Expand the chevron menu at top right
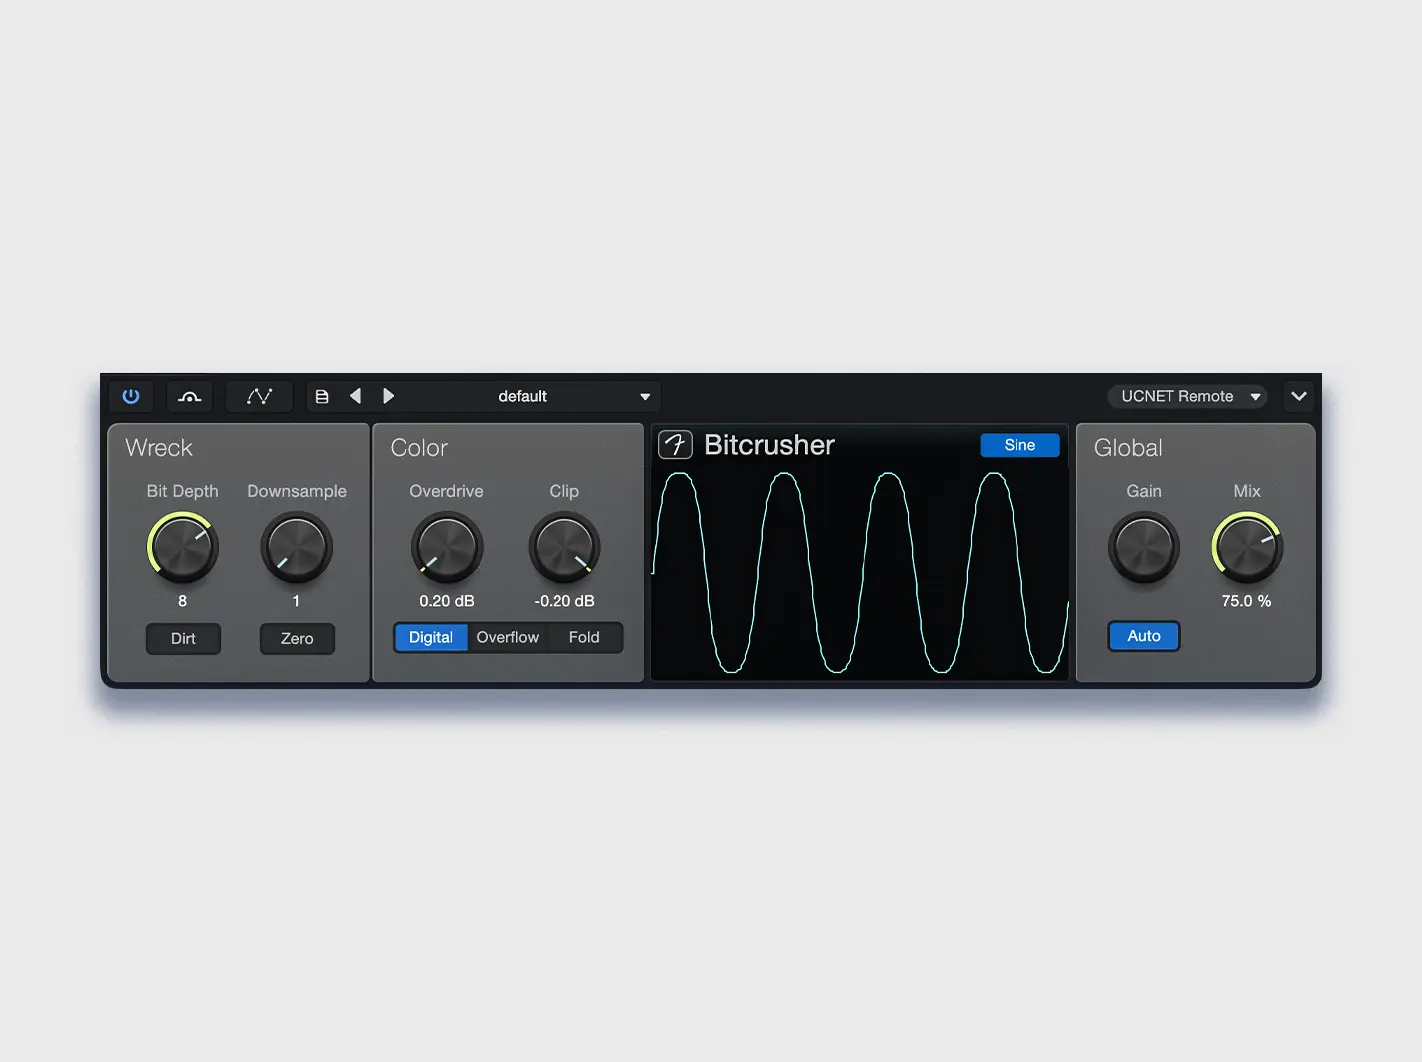The image size is (1422, 1062). coord(1299,396)
